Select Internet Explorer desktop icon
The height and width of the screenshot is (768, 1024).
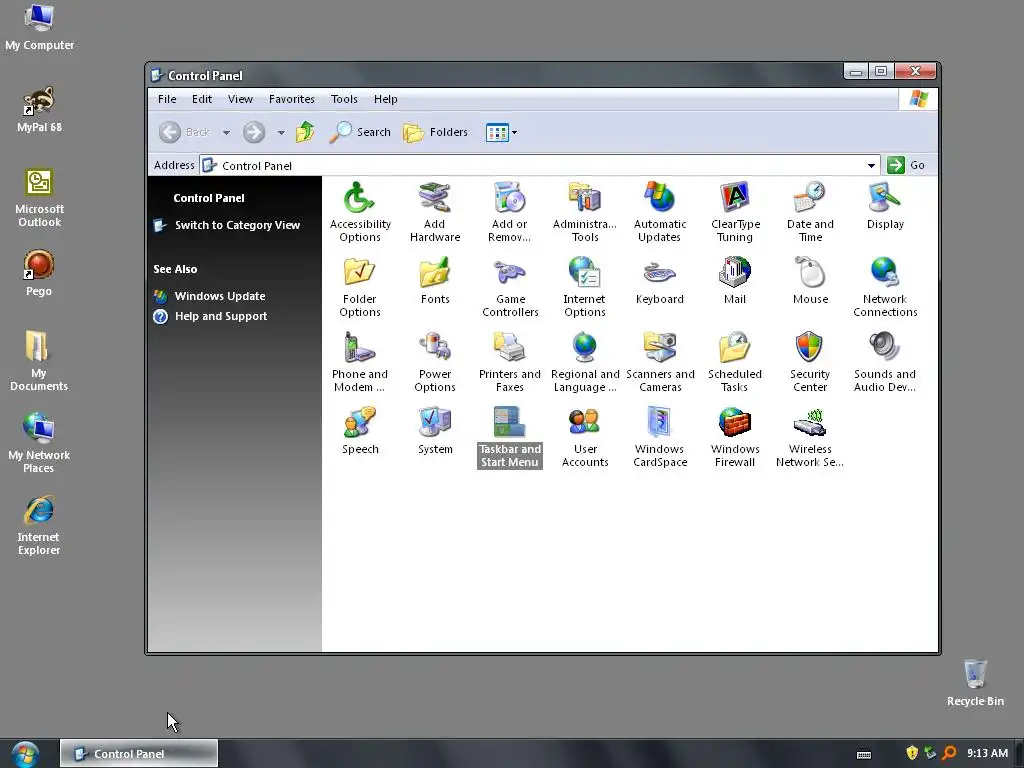pos(39,526)
